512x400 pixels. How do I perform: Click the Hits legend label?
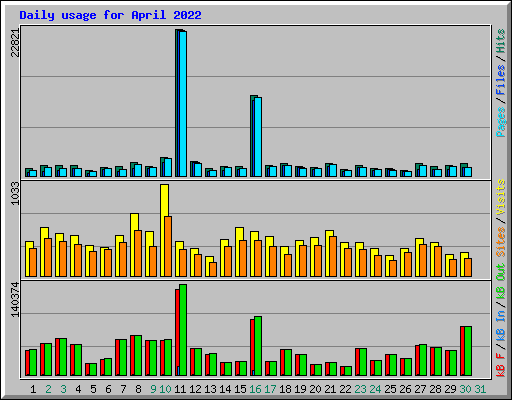click(x=501, y=41)
